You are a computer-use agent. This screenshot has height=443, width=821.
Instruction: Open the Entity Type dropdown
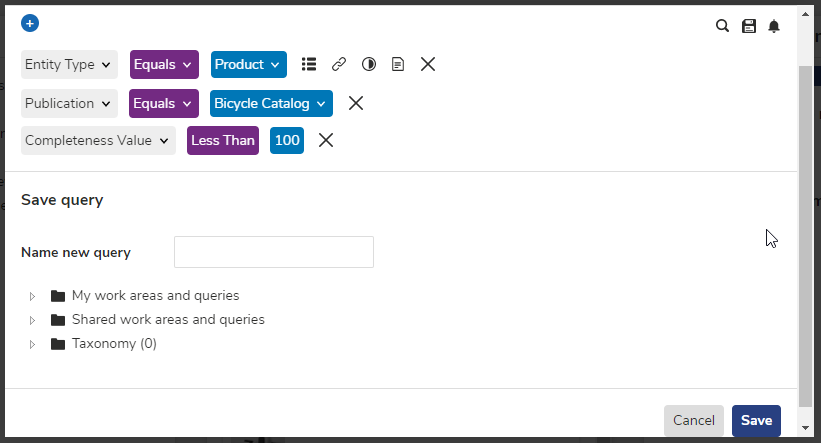click(x=69, y=64)
